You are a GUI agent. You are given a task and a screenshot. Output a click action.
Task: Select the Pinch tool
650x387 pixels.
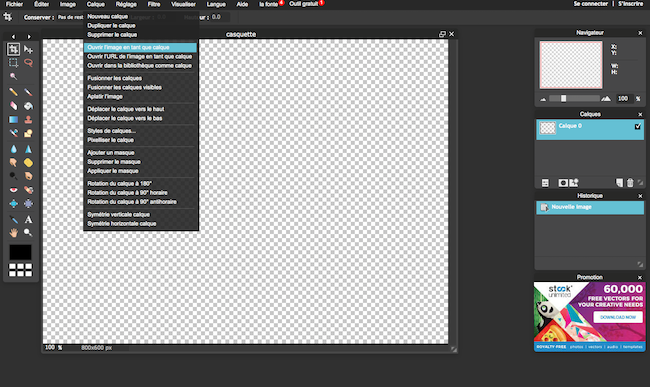[28, 203]
